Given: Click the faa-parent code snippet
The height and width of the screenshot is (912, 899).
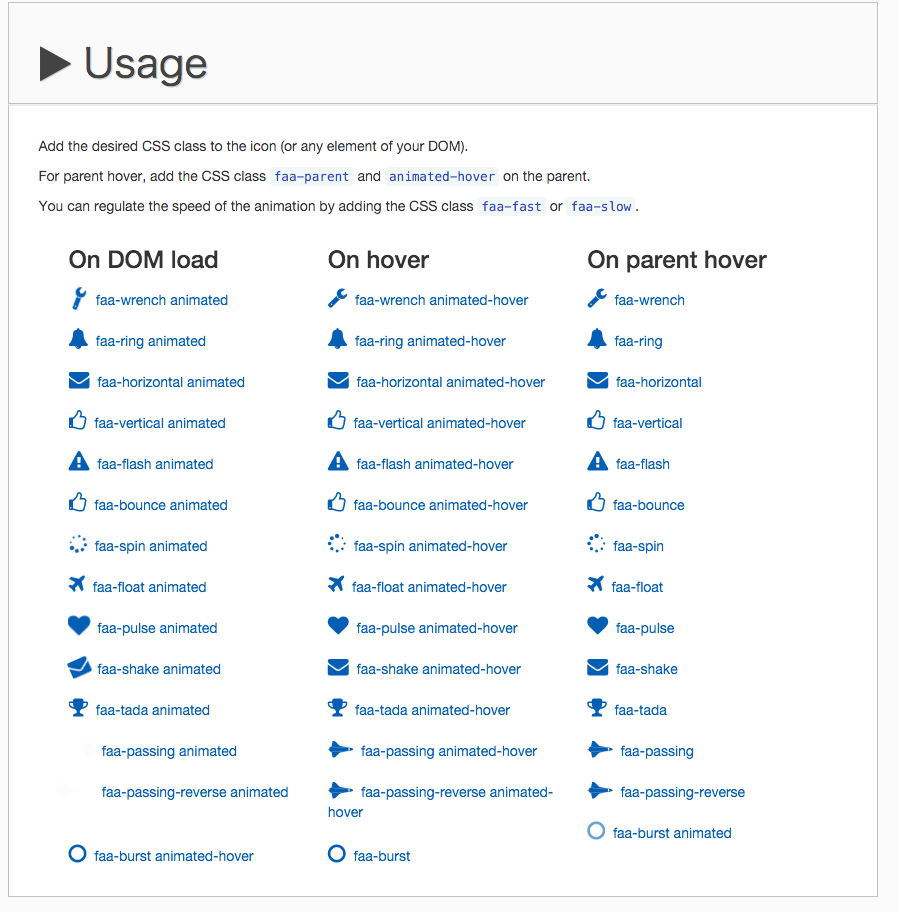Looking at the screenshot, I should [312, 177].
